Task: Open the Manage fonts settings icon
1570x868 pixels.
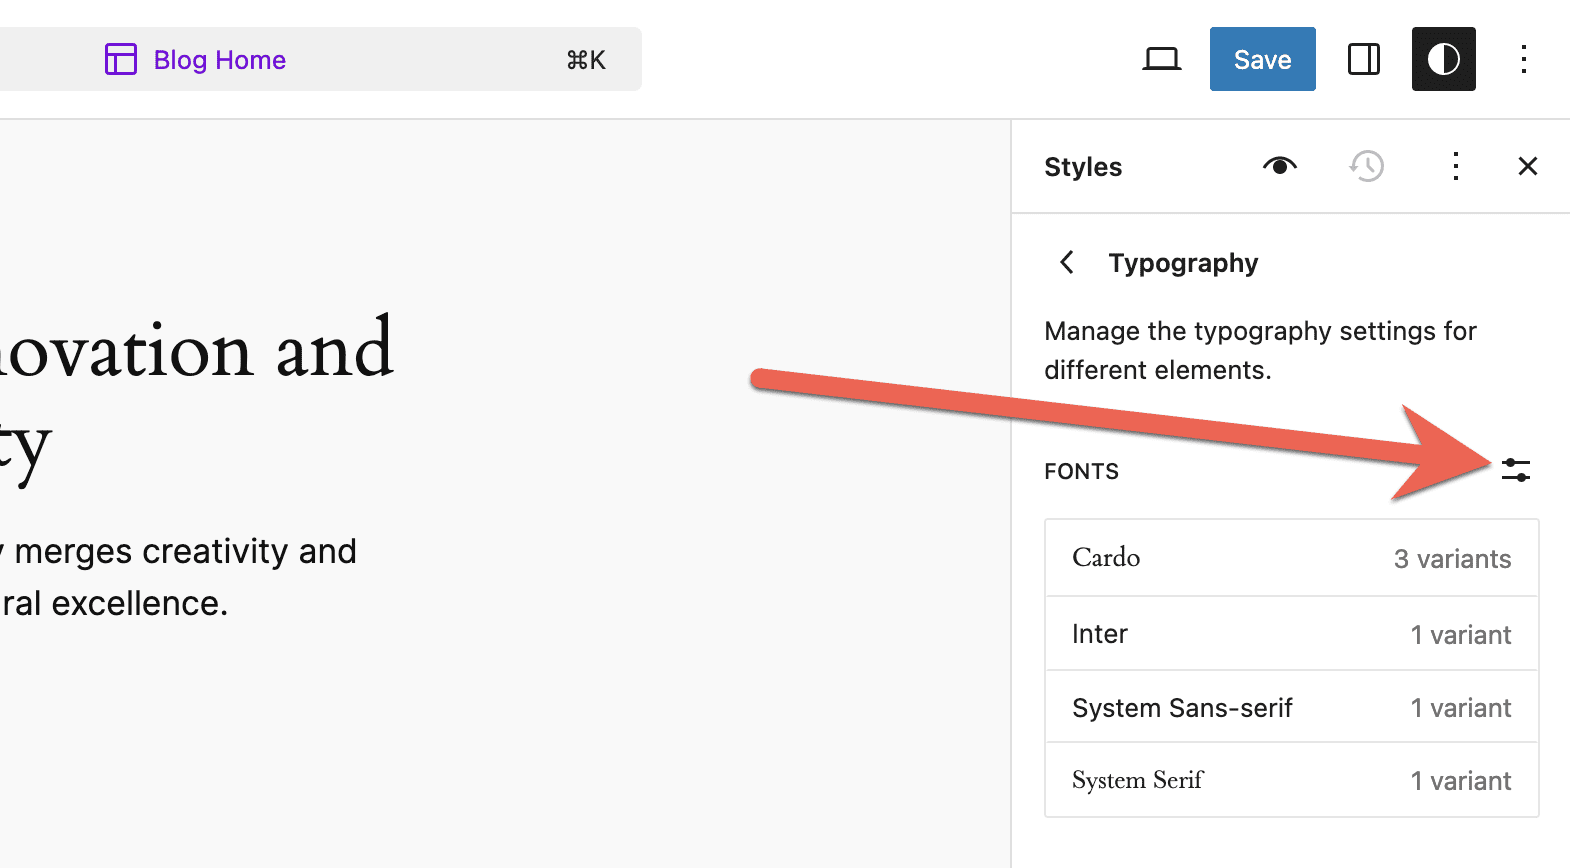Action: point(1516,470)
